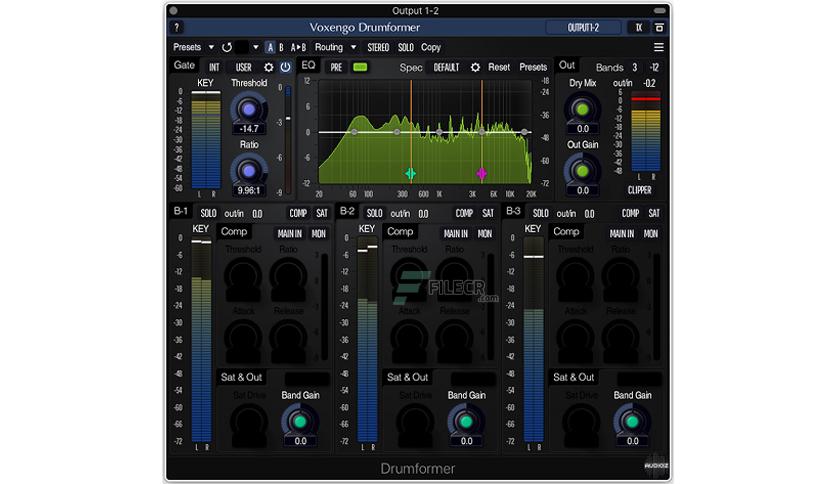836x484 pixels.
Task: Open the black color swatch dropdown arrow
Action: 256,47
